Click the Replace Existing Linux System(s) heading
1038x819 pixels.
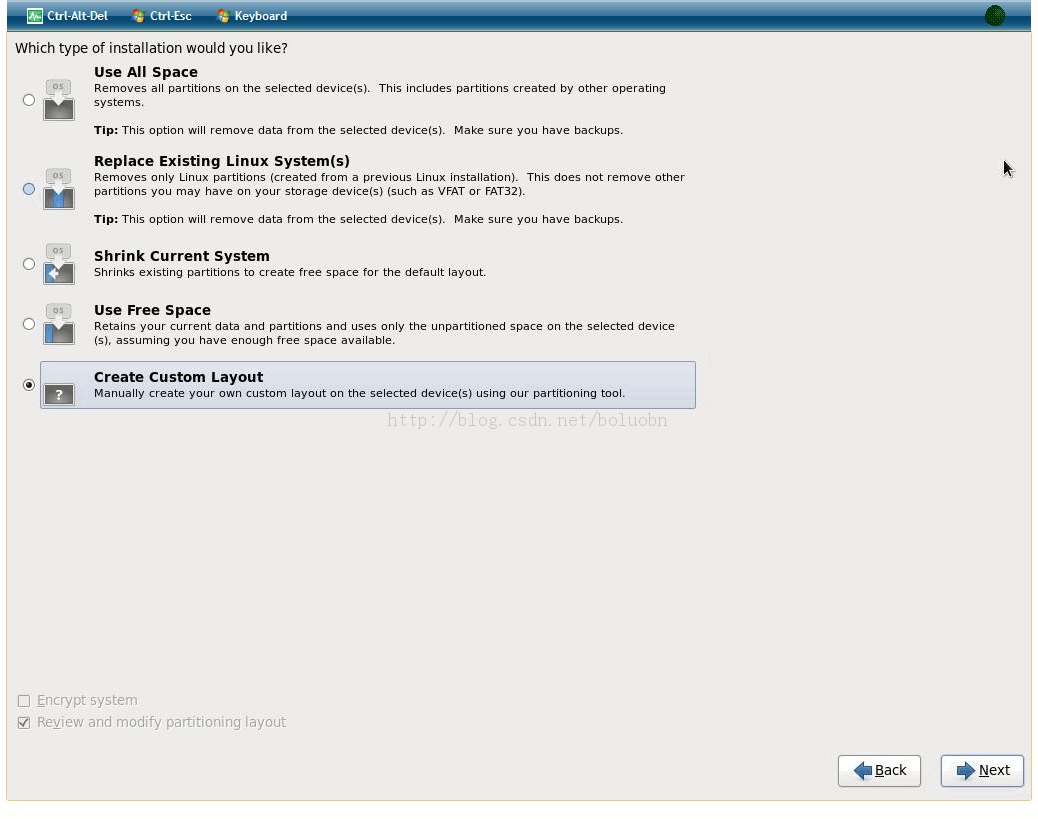click(222, 161)
